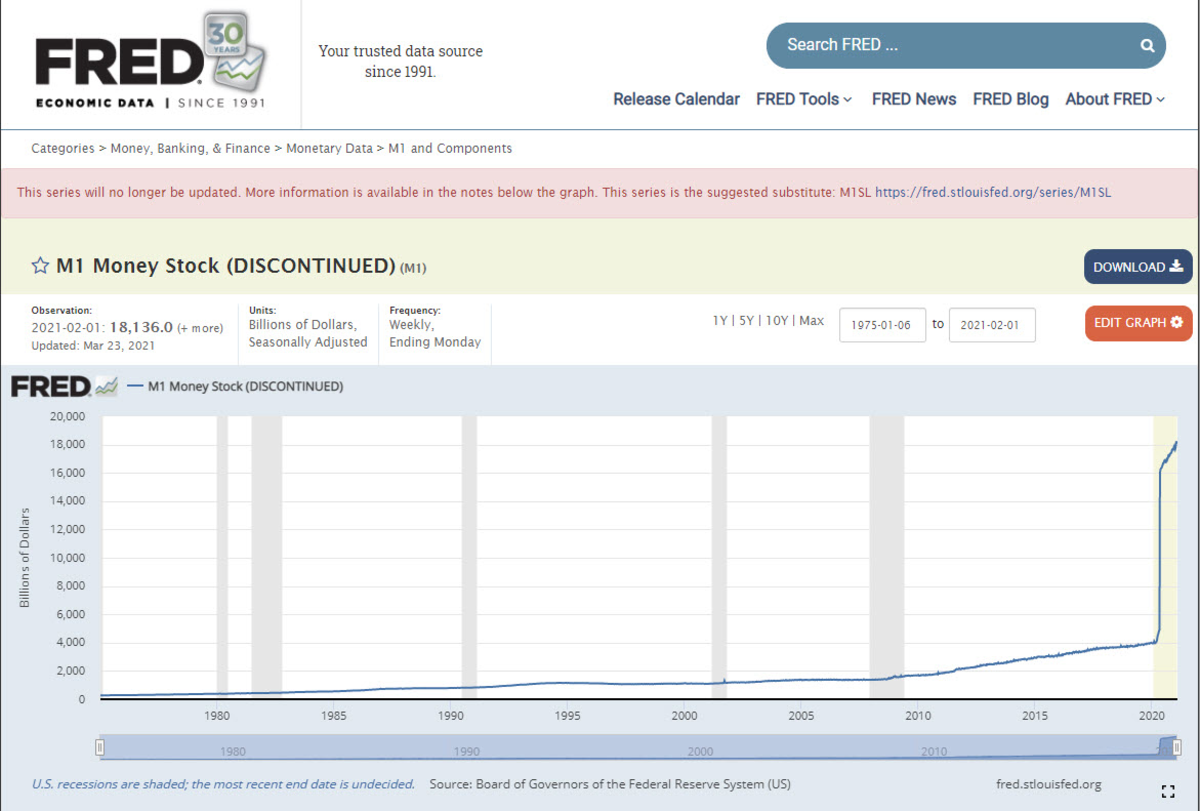This screenshot has width=1200, height=811.
Task: Click the Board of Governors source text
Action: click(610, 784)
